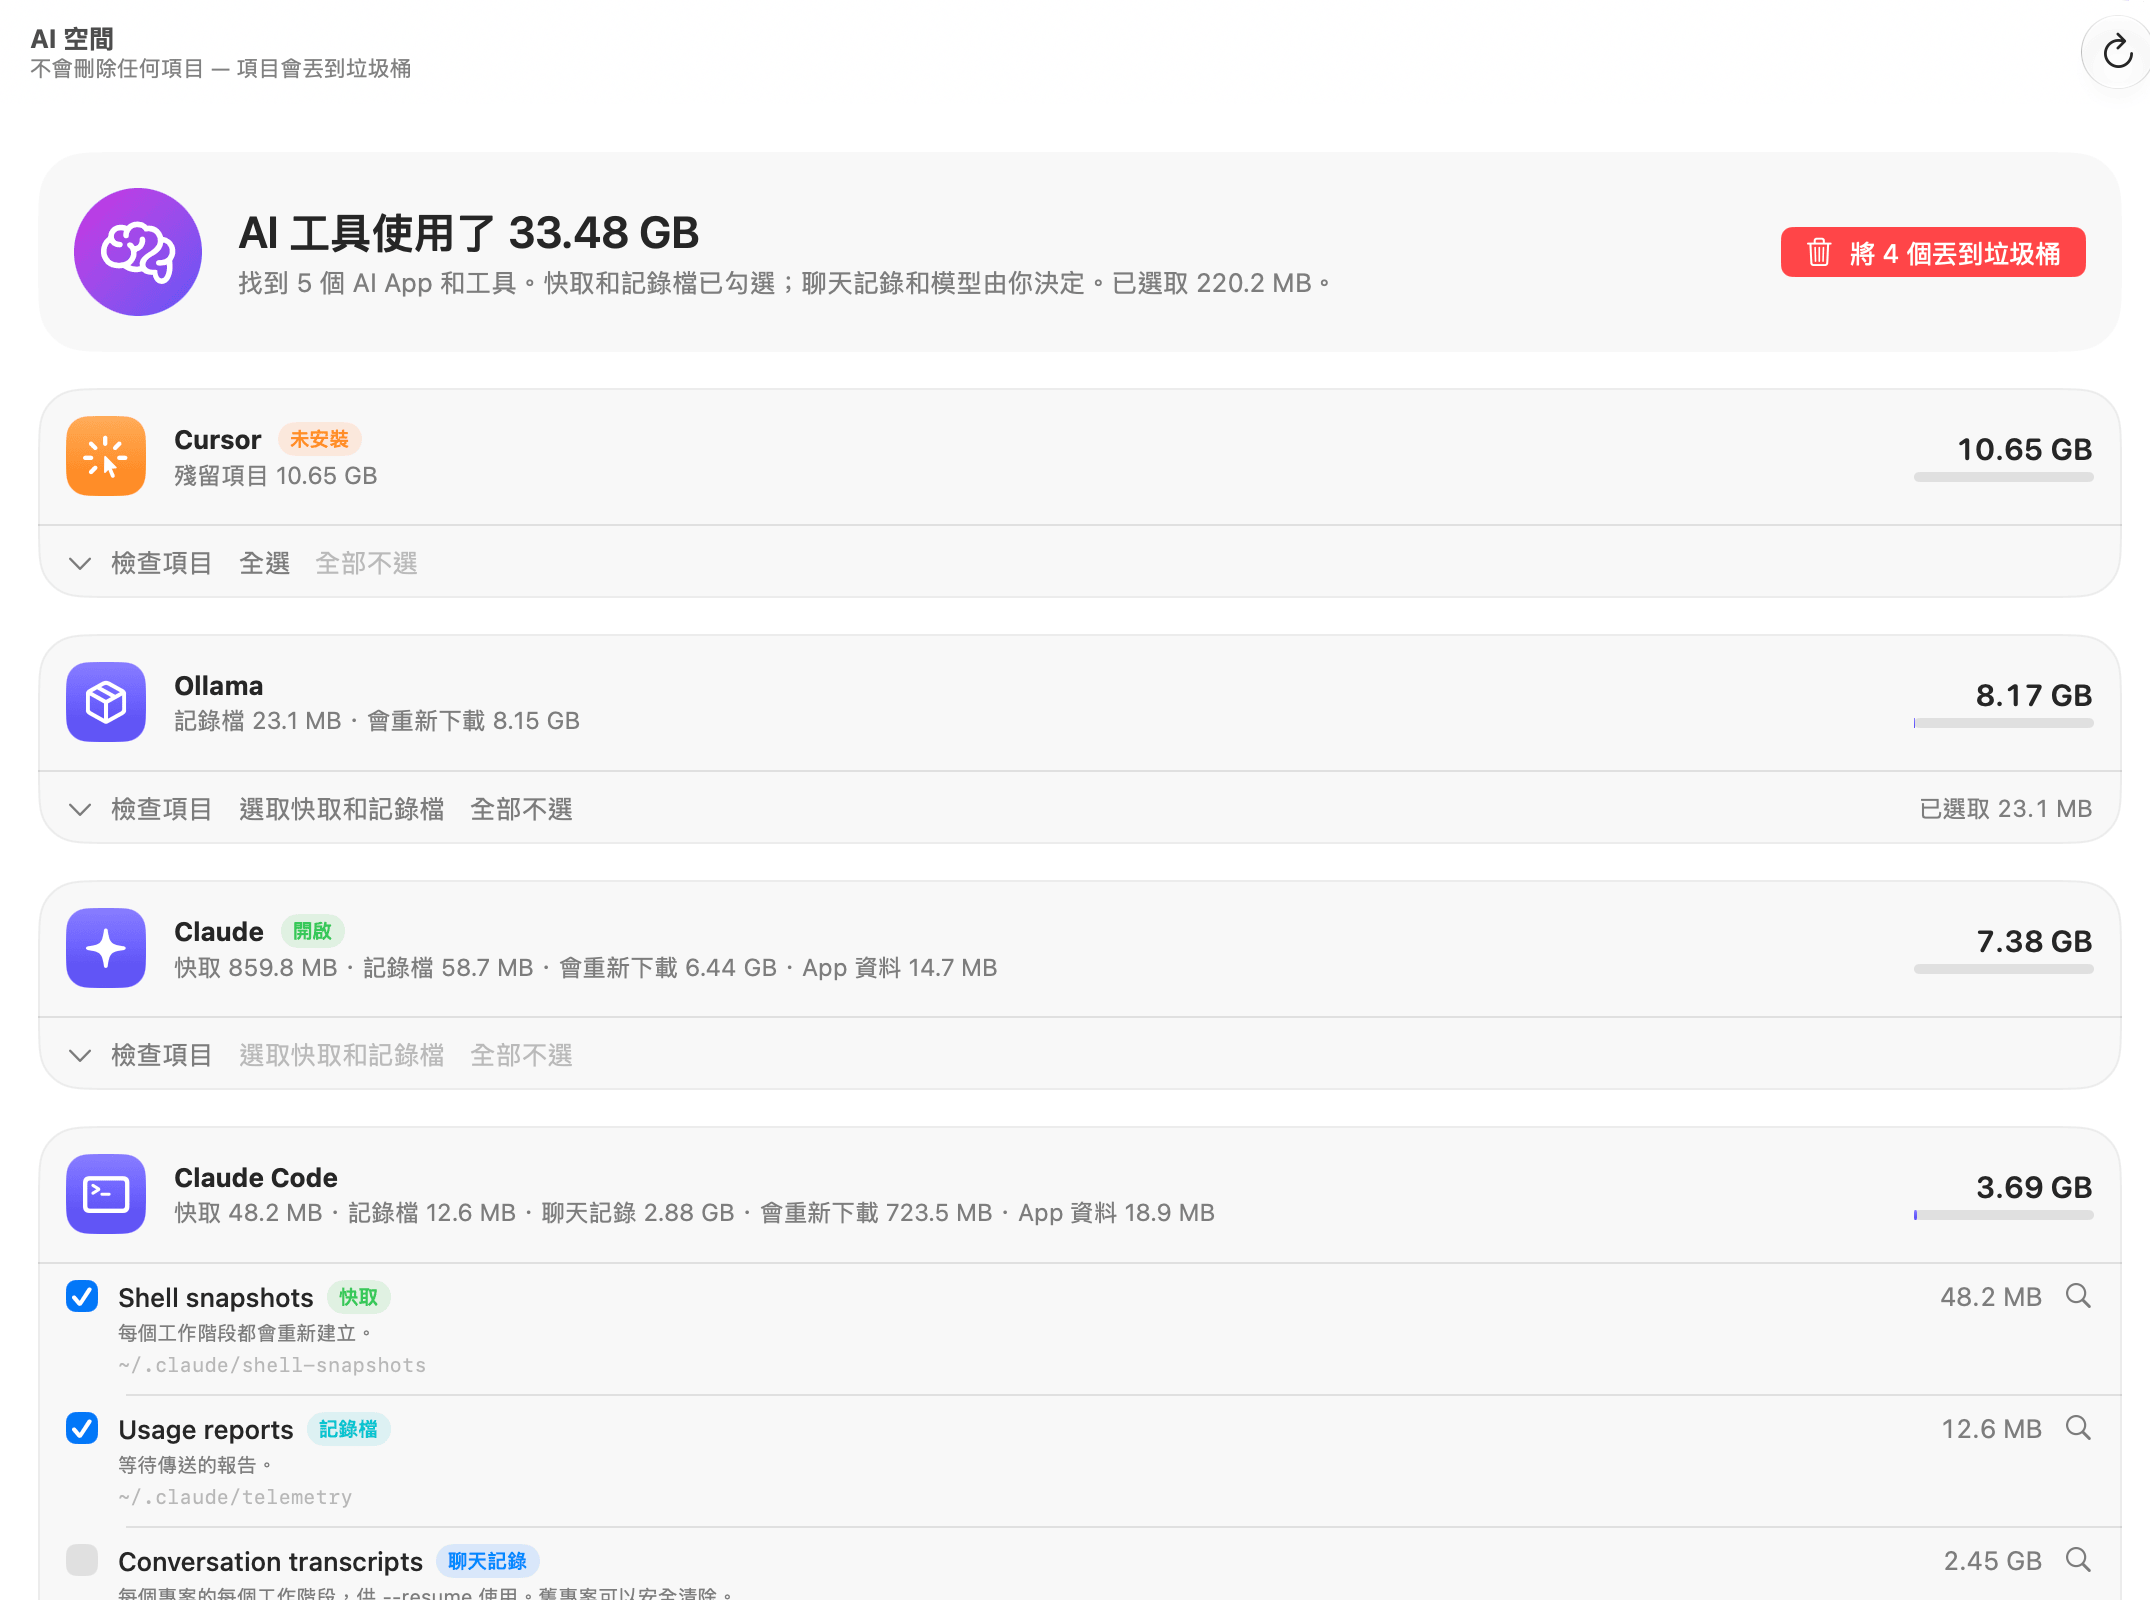This screenshot has width=2150, height=1600.
Task: Click the Ollama 8.17 GB size label
Action: click(2034, 695)
